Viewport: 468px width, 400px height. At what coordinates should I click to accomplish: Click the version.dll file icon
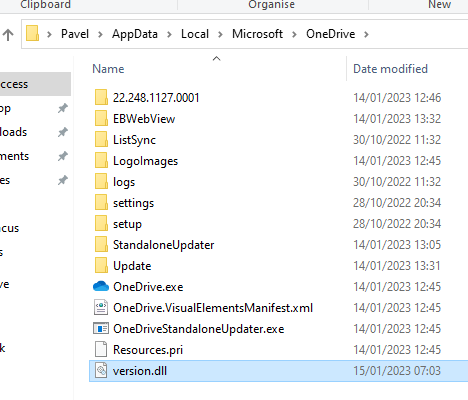click(x=101, y=370)
